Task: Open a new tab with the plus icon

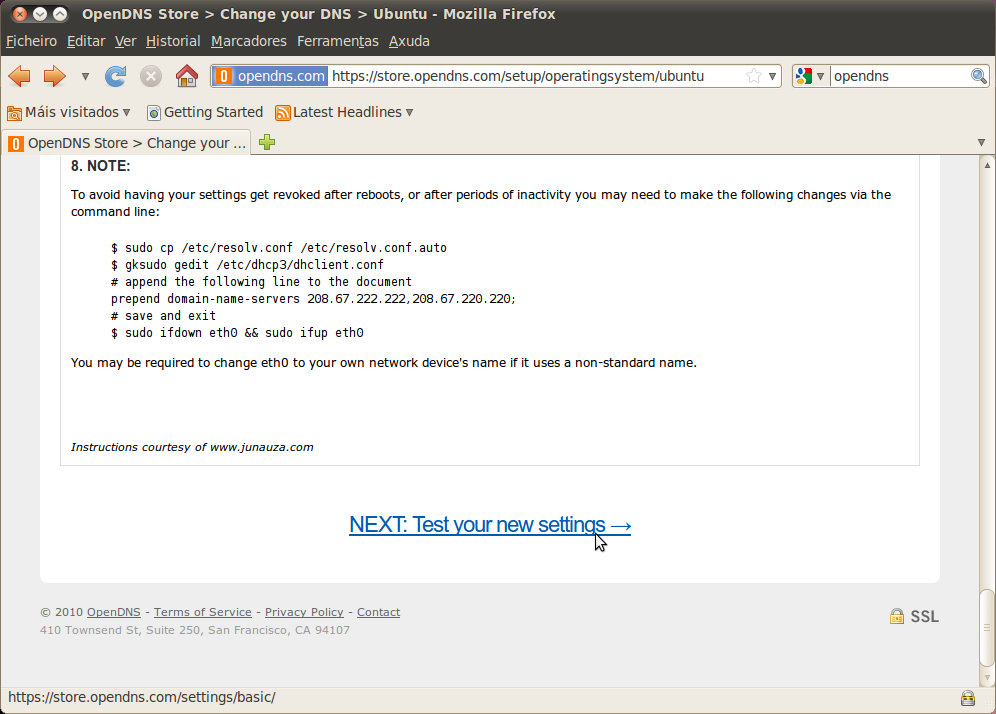Action: (267, 142)
